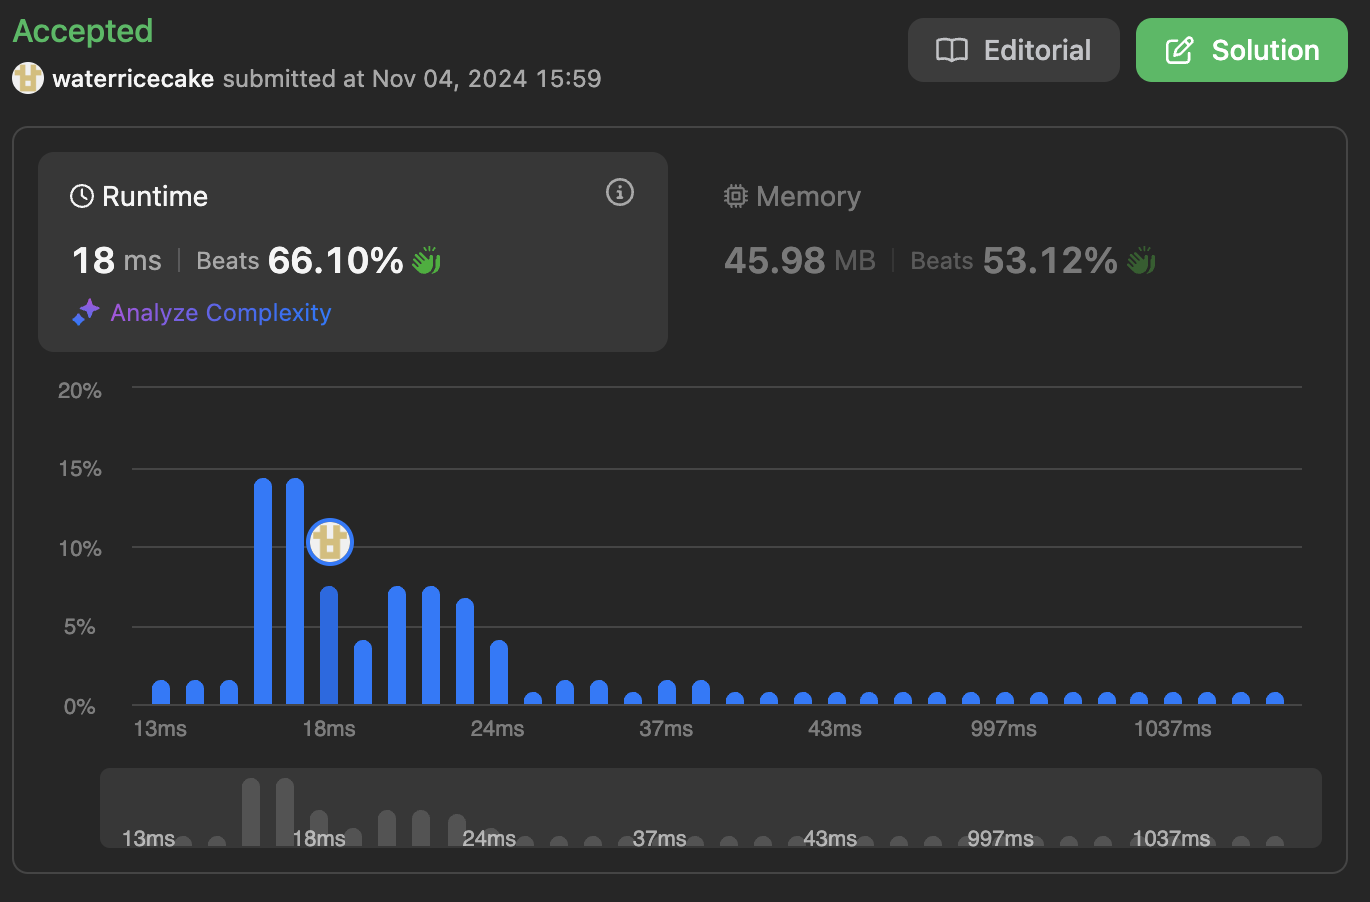The width and height of the screenshot is (1370, 902).
Task: Click the 66.10% beats value
Action: click(x=335, y=261)
